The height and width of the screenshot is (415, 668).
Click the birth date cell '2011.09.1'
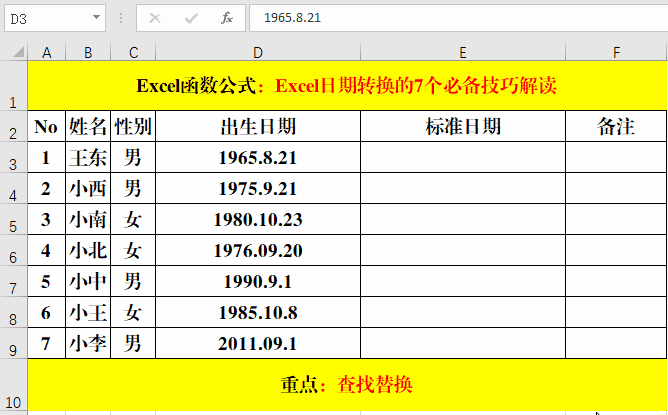pos(258,343)
